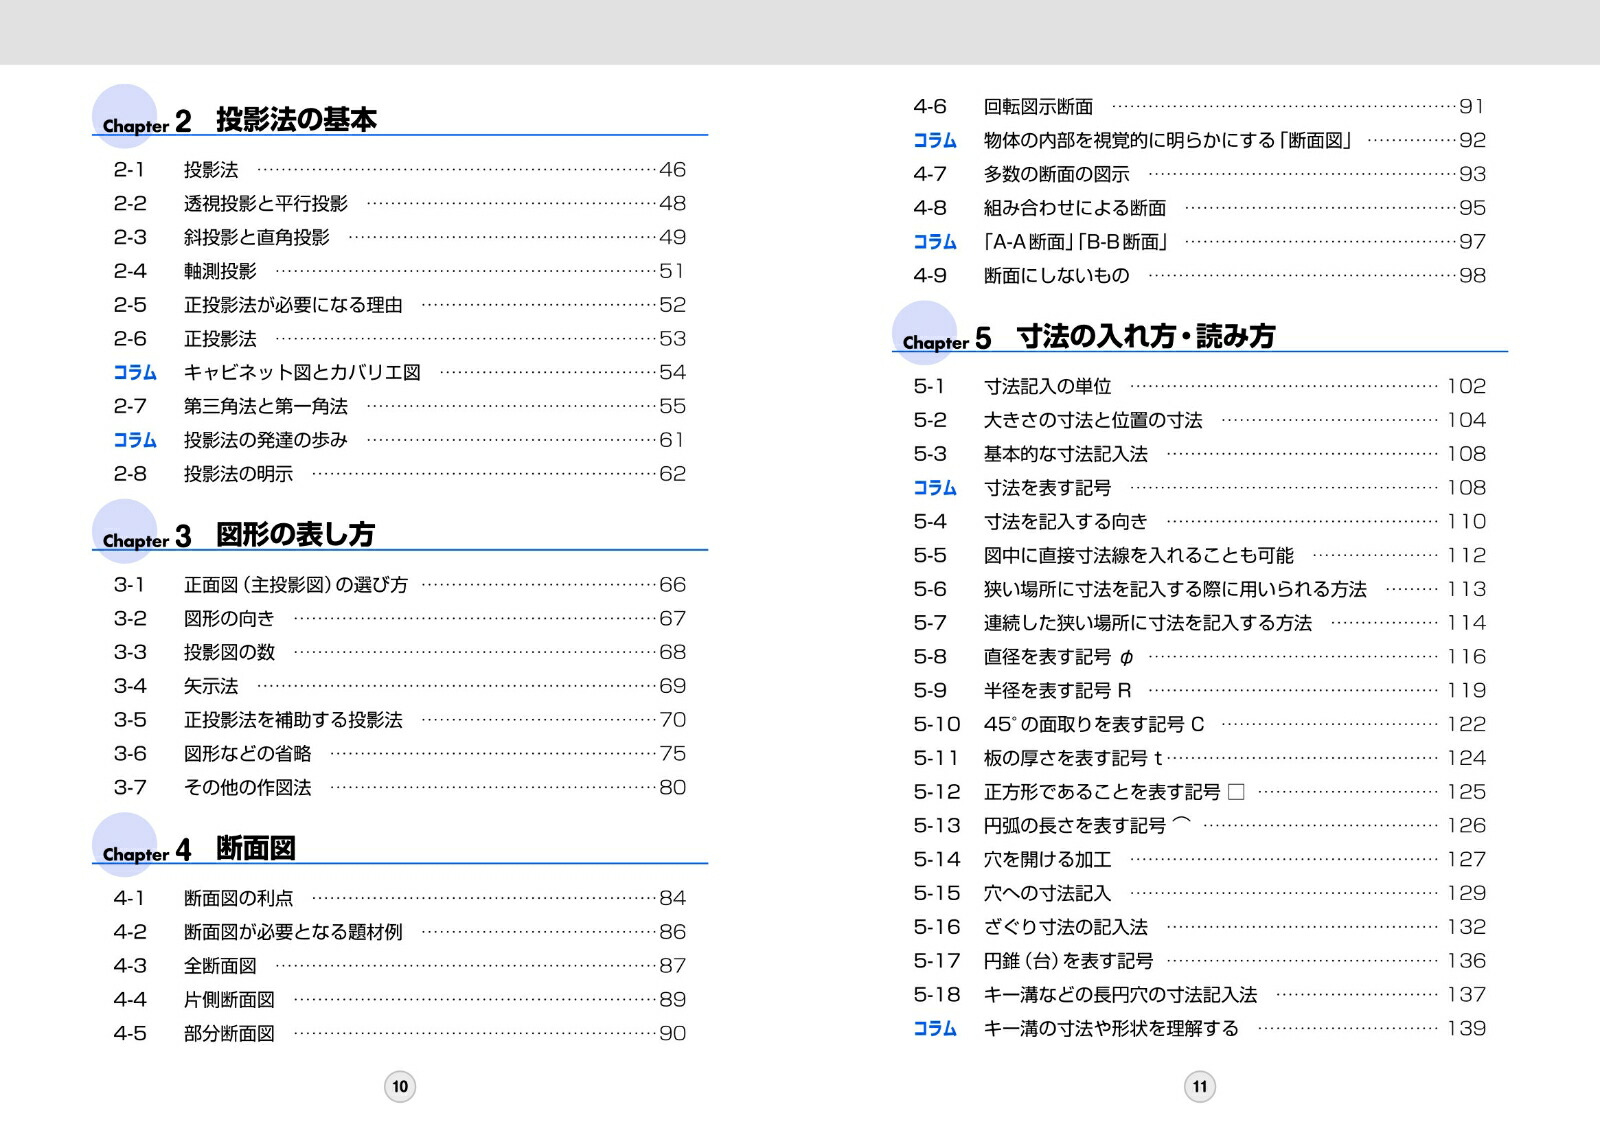
Task: Click entry '3-6 図形などの省略'
Action: click(400, 754)
